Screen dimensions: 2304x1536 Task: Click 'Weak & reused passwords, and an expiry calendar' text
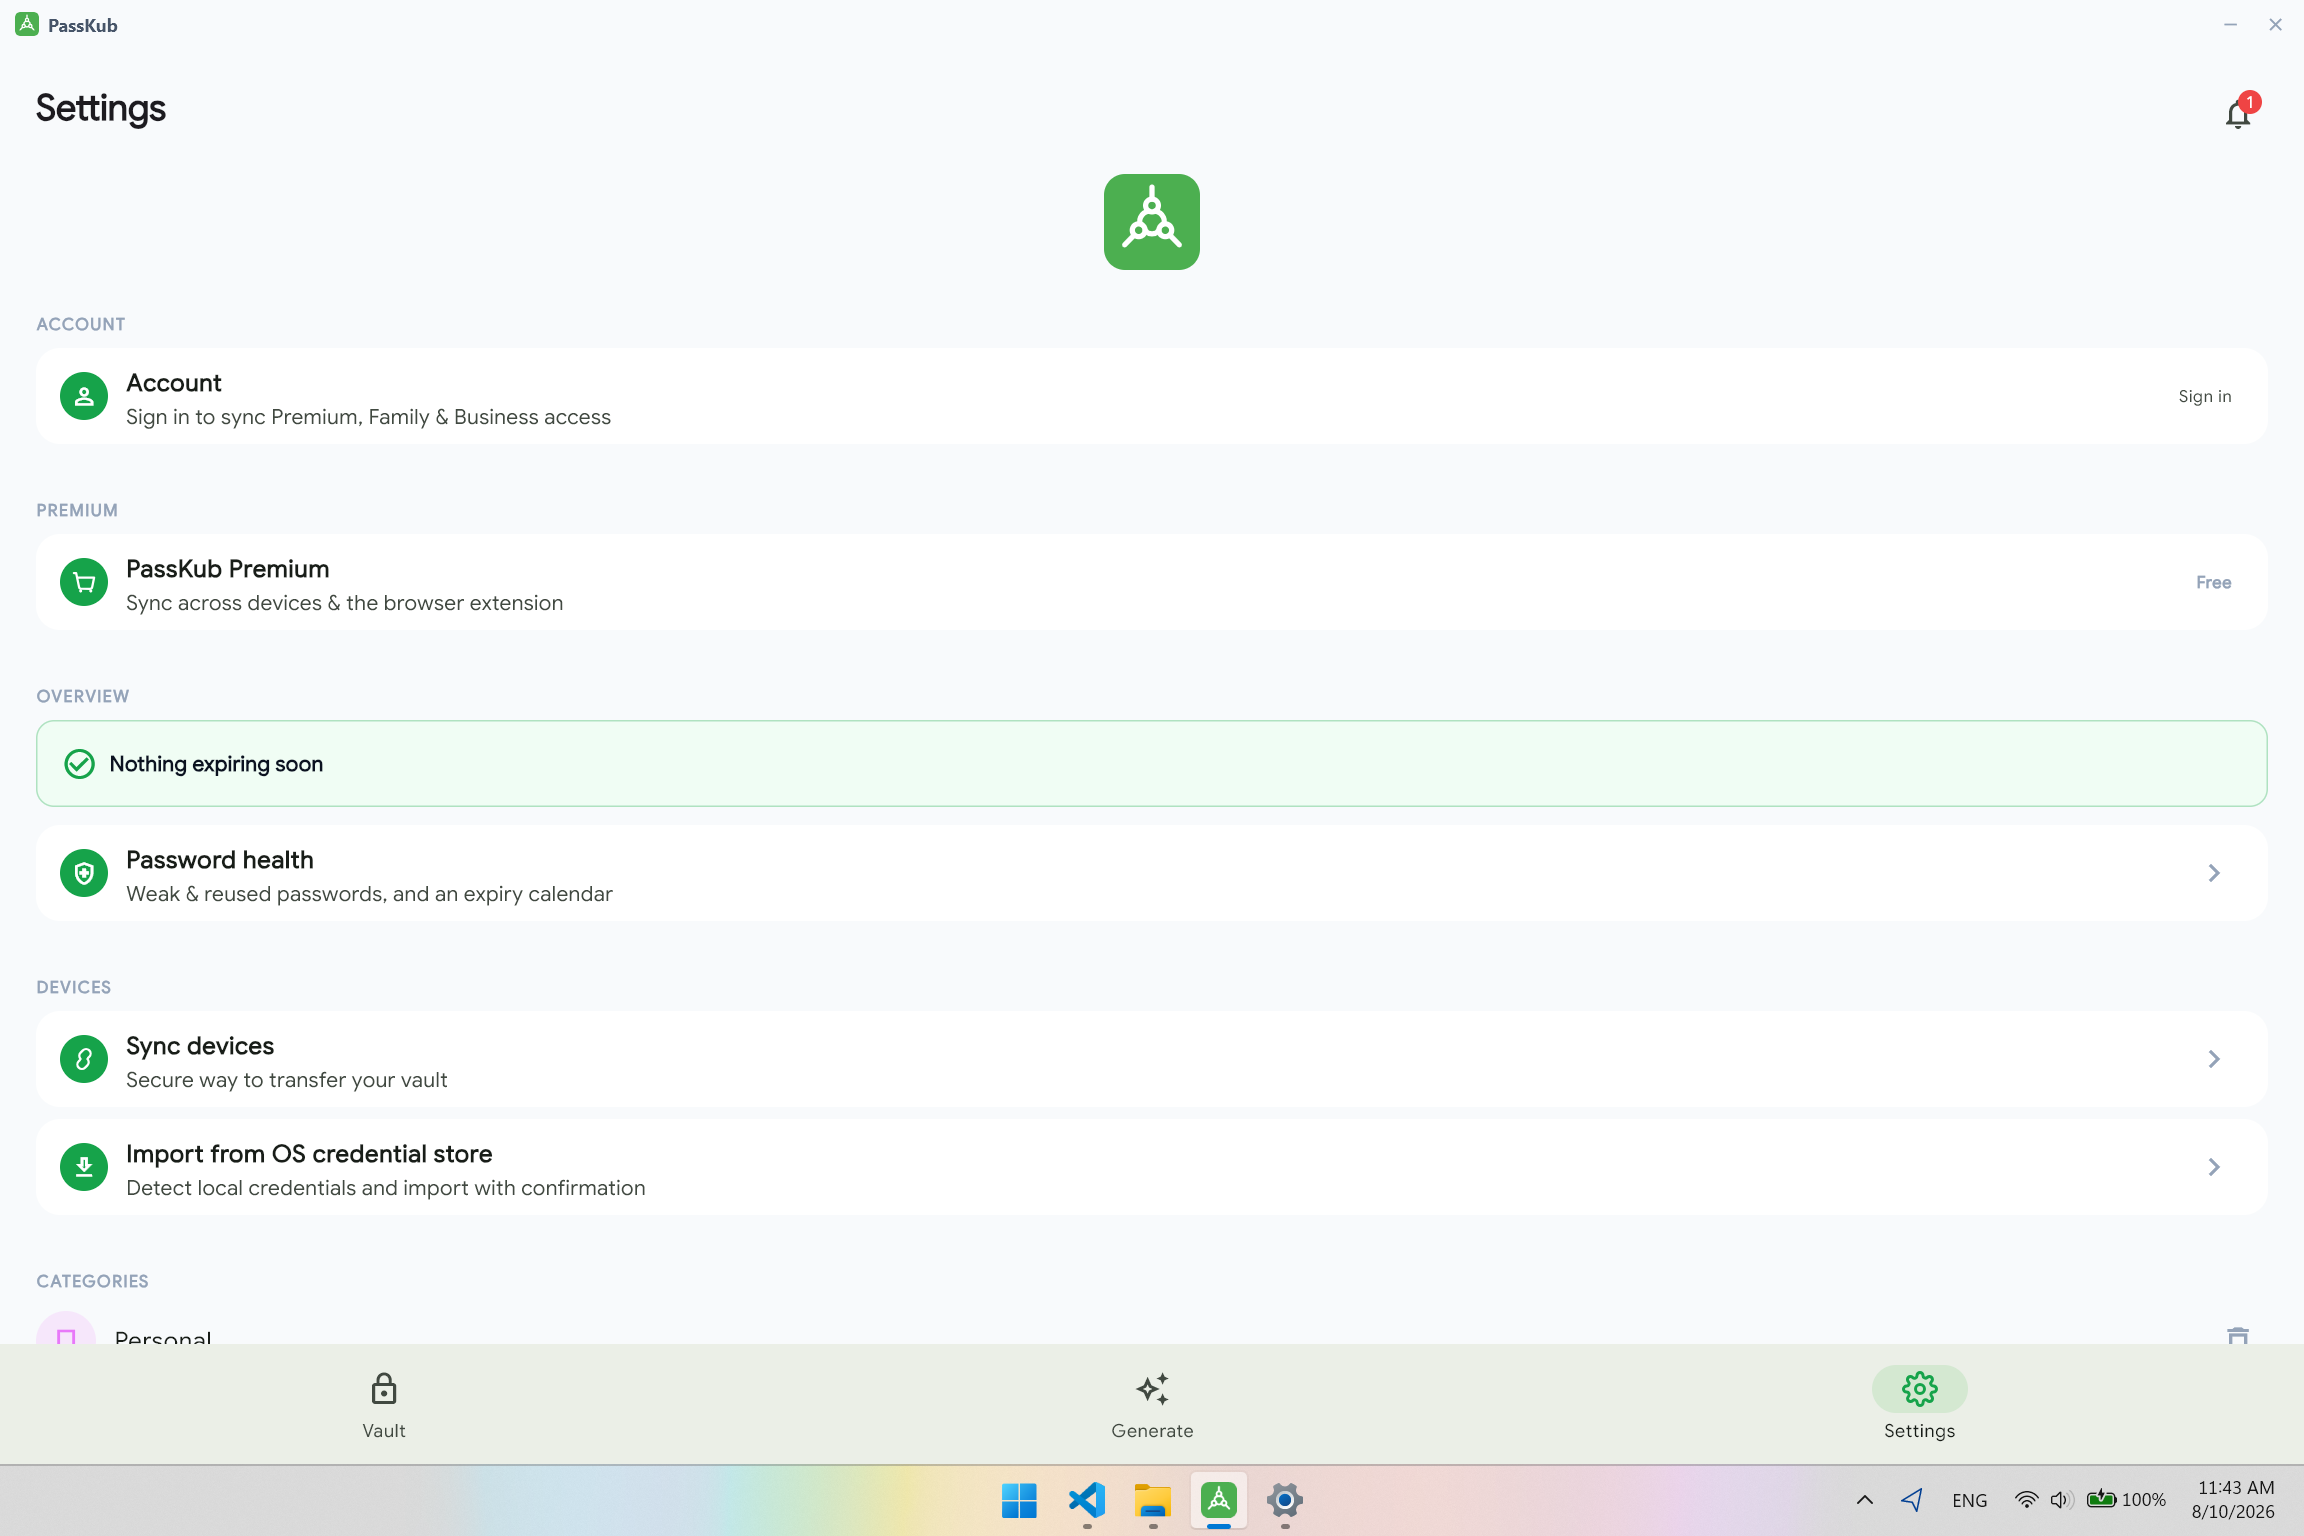click(x=369, y=894)
